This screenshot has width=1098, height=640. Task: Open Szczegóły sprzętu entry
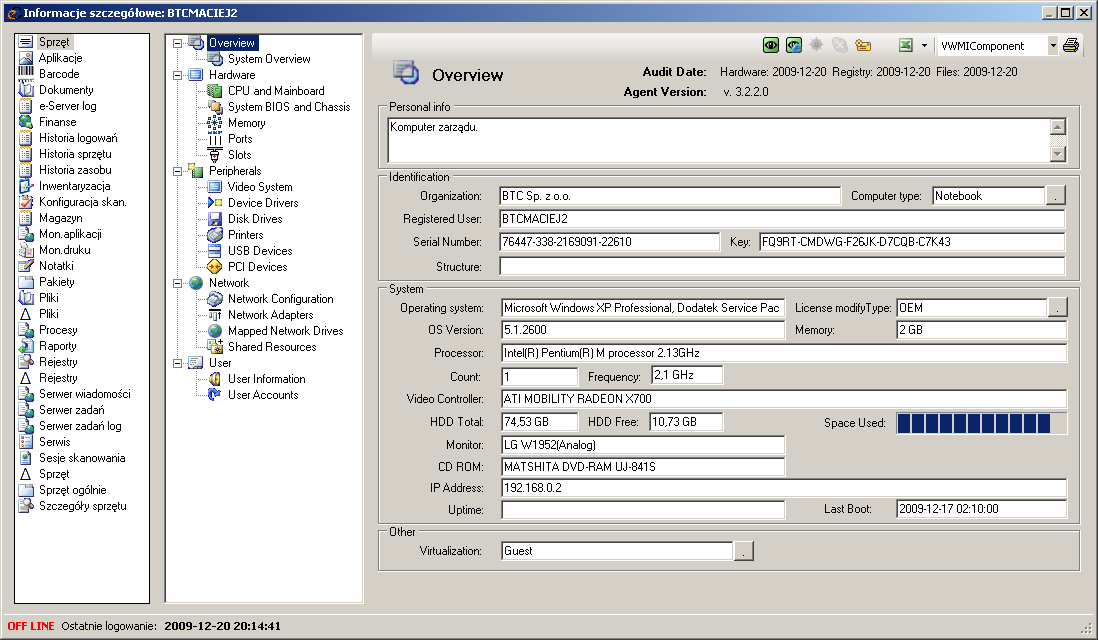(x=83, y=506)
